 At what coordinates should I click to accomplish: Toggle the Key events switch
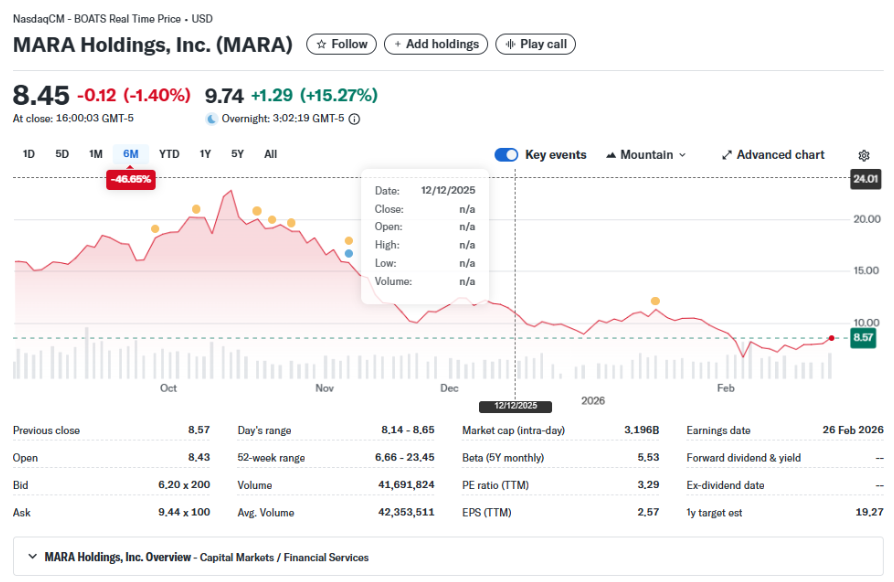[506, 155]
